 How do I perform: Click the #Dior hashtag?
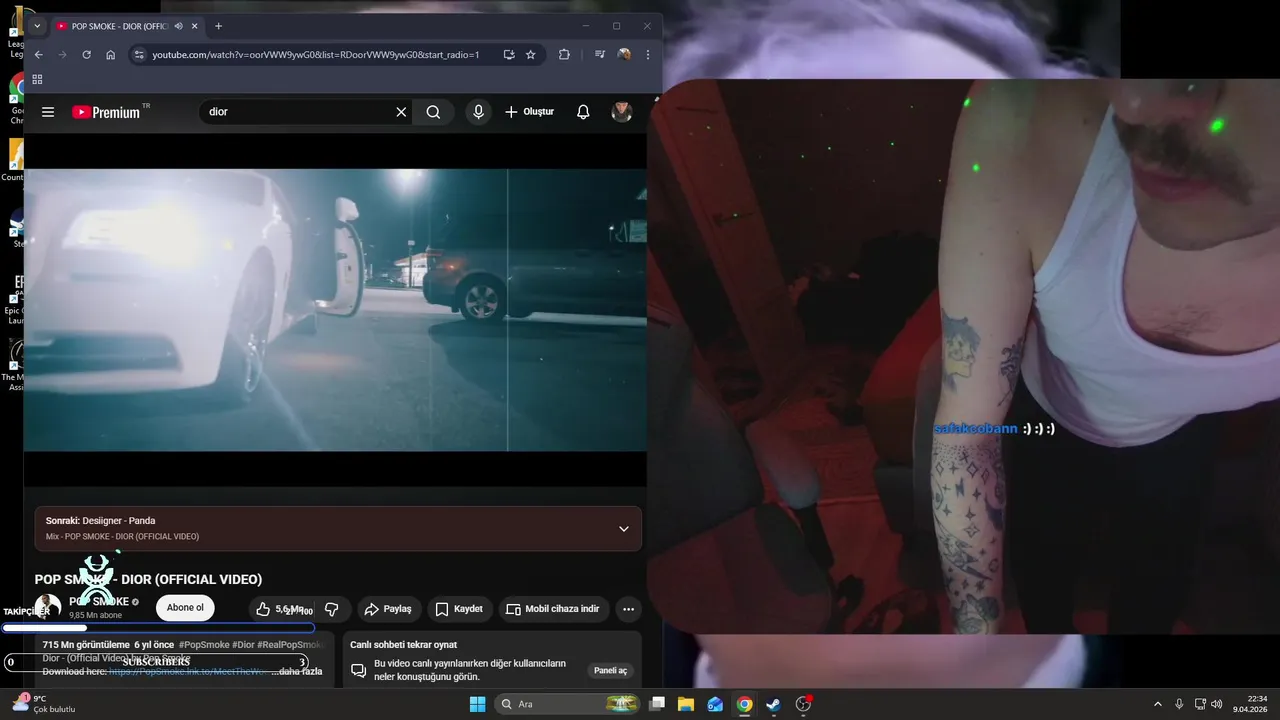click(x=243, y=645)
